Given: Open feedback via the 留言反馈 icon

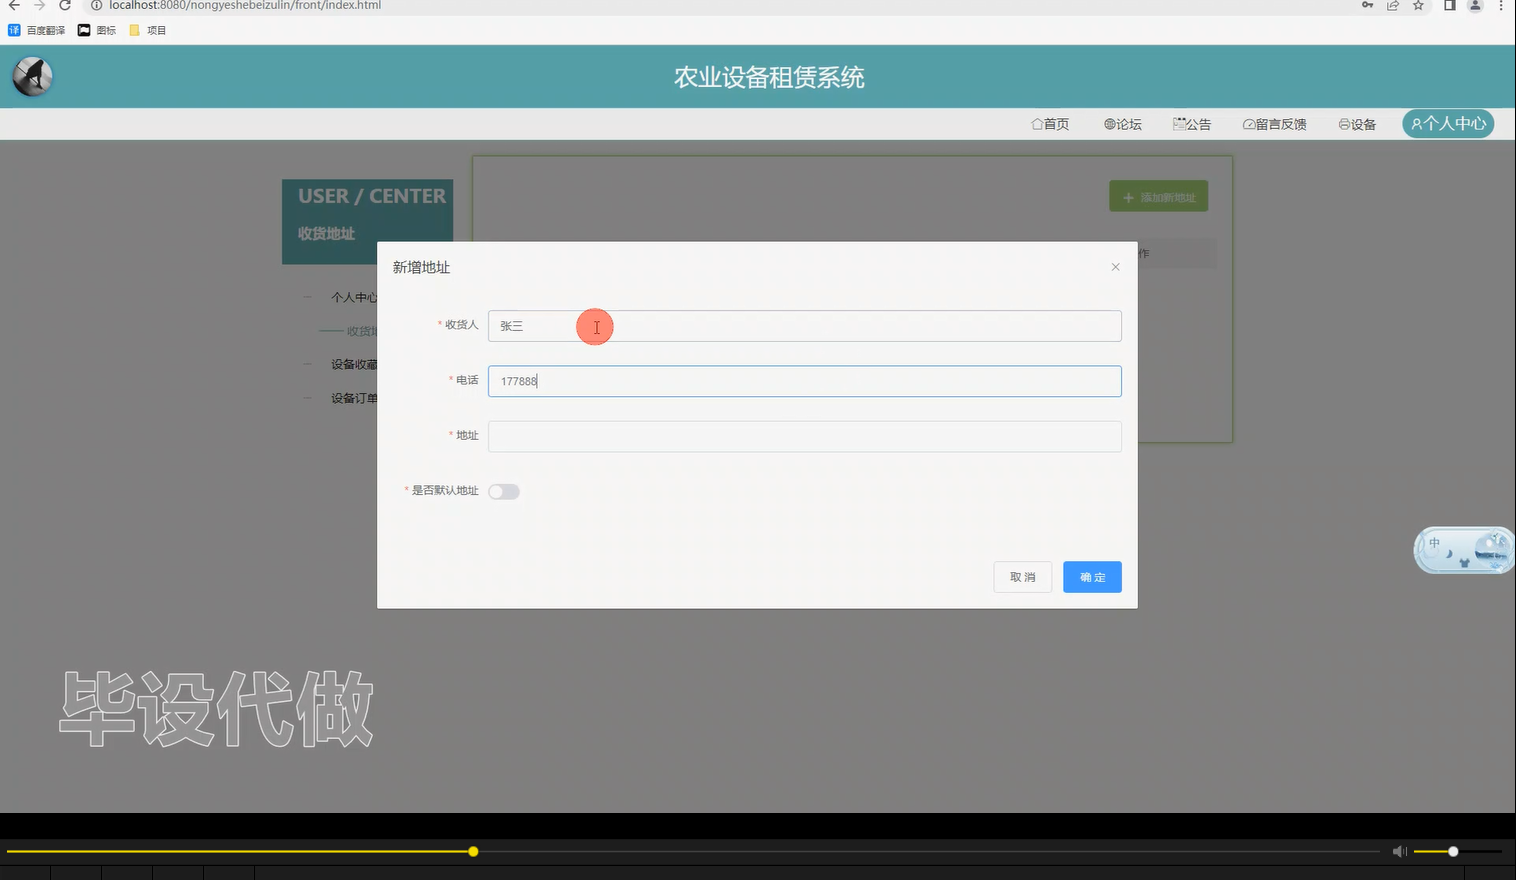Looking at the screenshot, I should tap(1248, 123).
